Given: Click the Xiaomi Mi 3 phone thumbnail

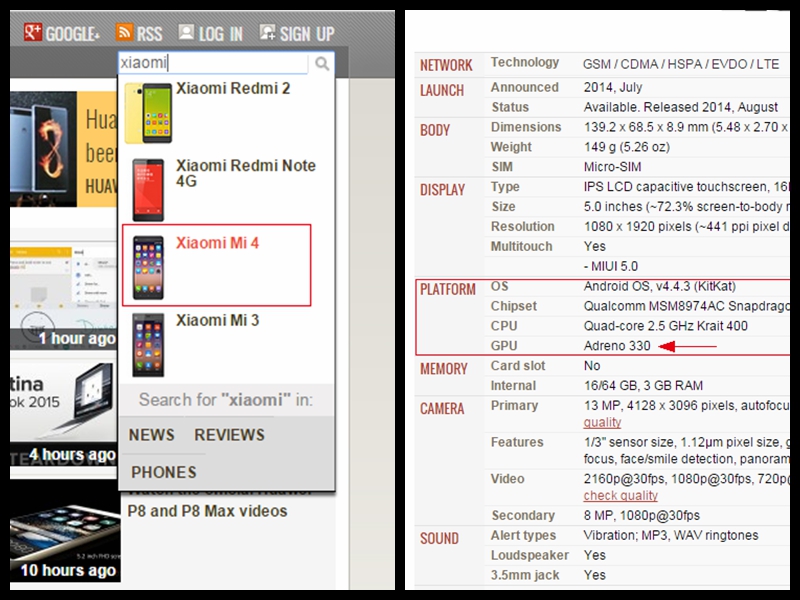Looking at the screenshot, I should pos(148,345).
